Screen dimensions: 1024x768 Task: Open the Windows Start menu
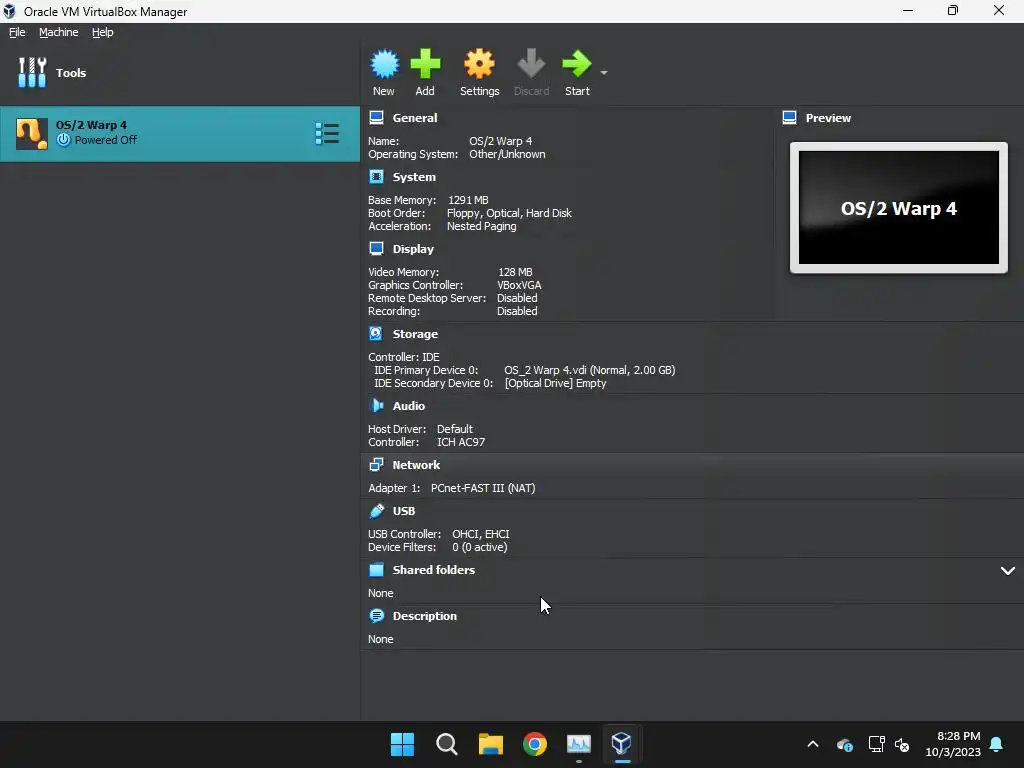click(x=402, y=744)
